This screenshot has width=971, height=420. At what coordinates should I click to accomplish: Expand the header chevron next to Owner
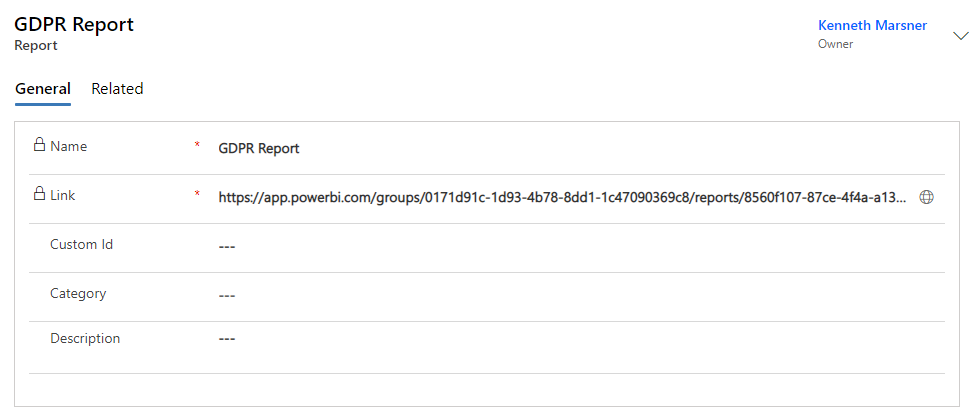point(960,36)
